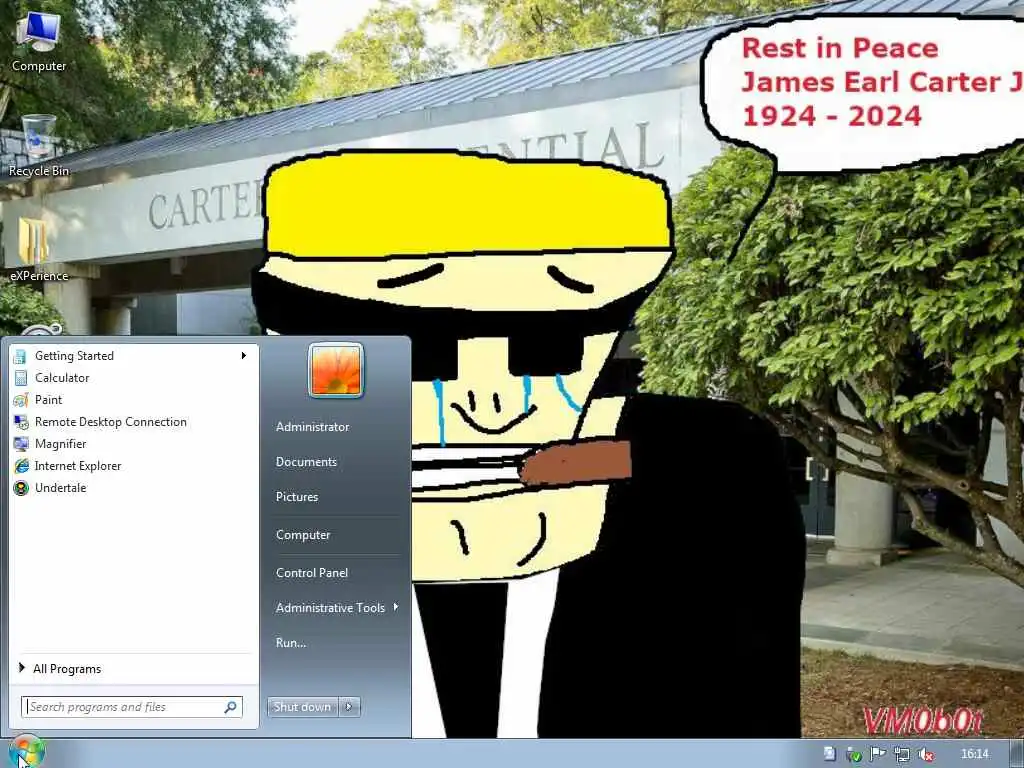Expand the Administrative Tools submenu arrow
The height and width of the screenshot is (768, 1024).
pyautogui.click(x=396, y=607)
